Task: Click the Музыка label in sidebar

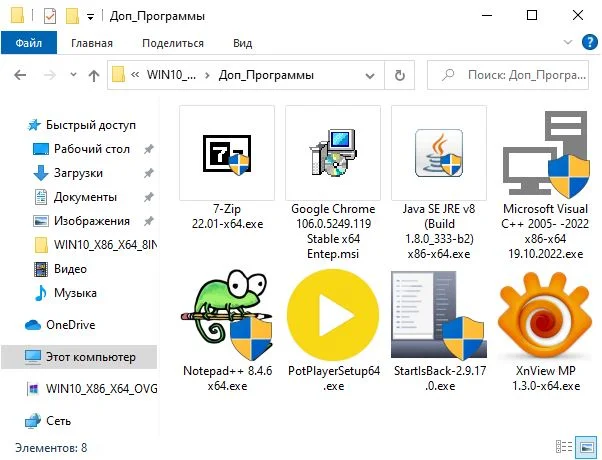Action: (75, 293)
